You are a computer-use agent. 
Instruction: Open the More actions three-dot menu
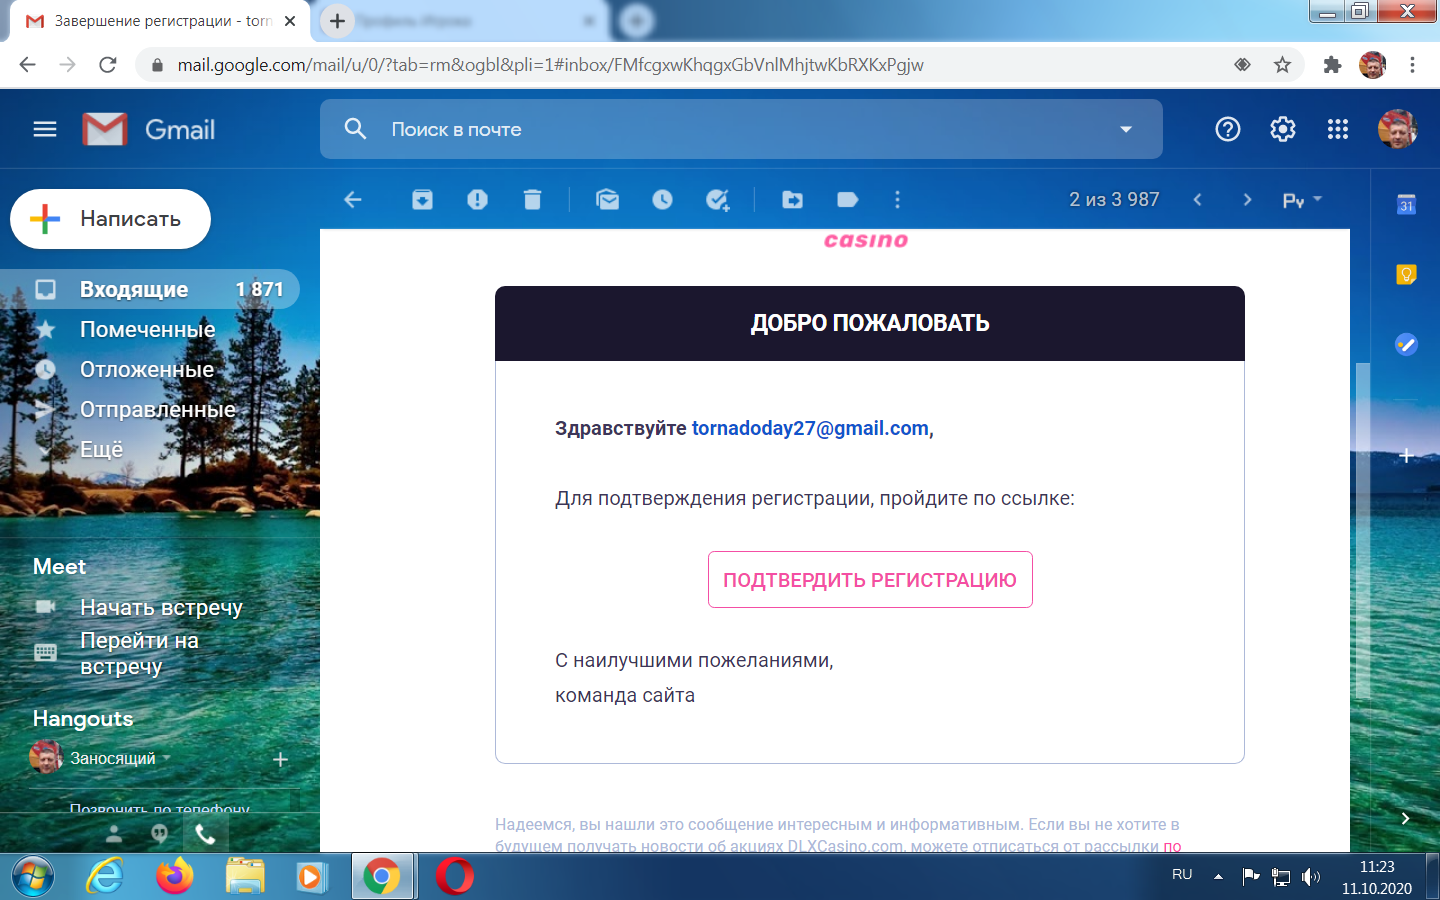point(897,200)
